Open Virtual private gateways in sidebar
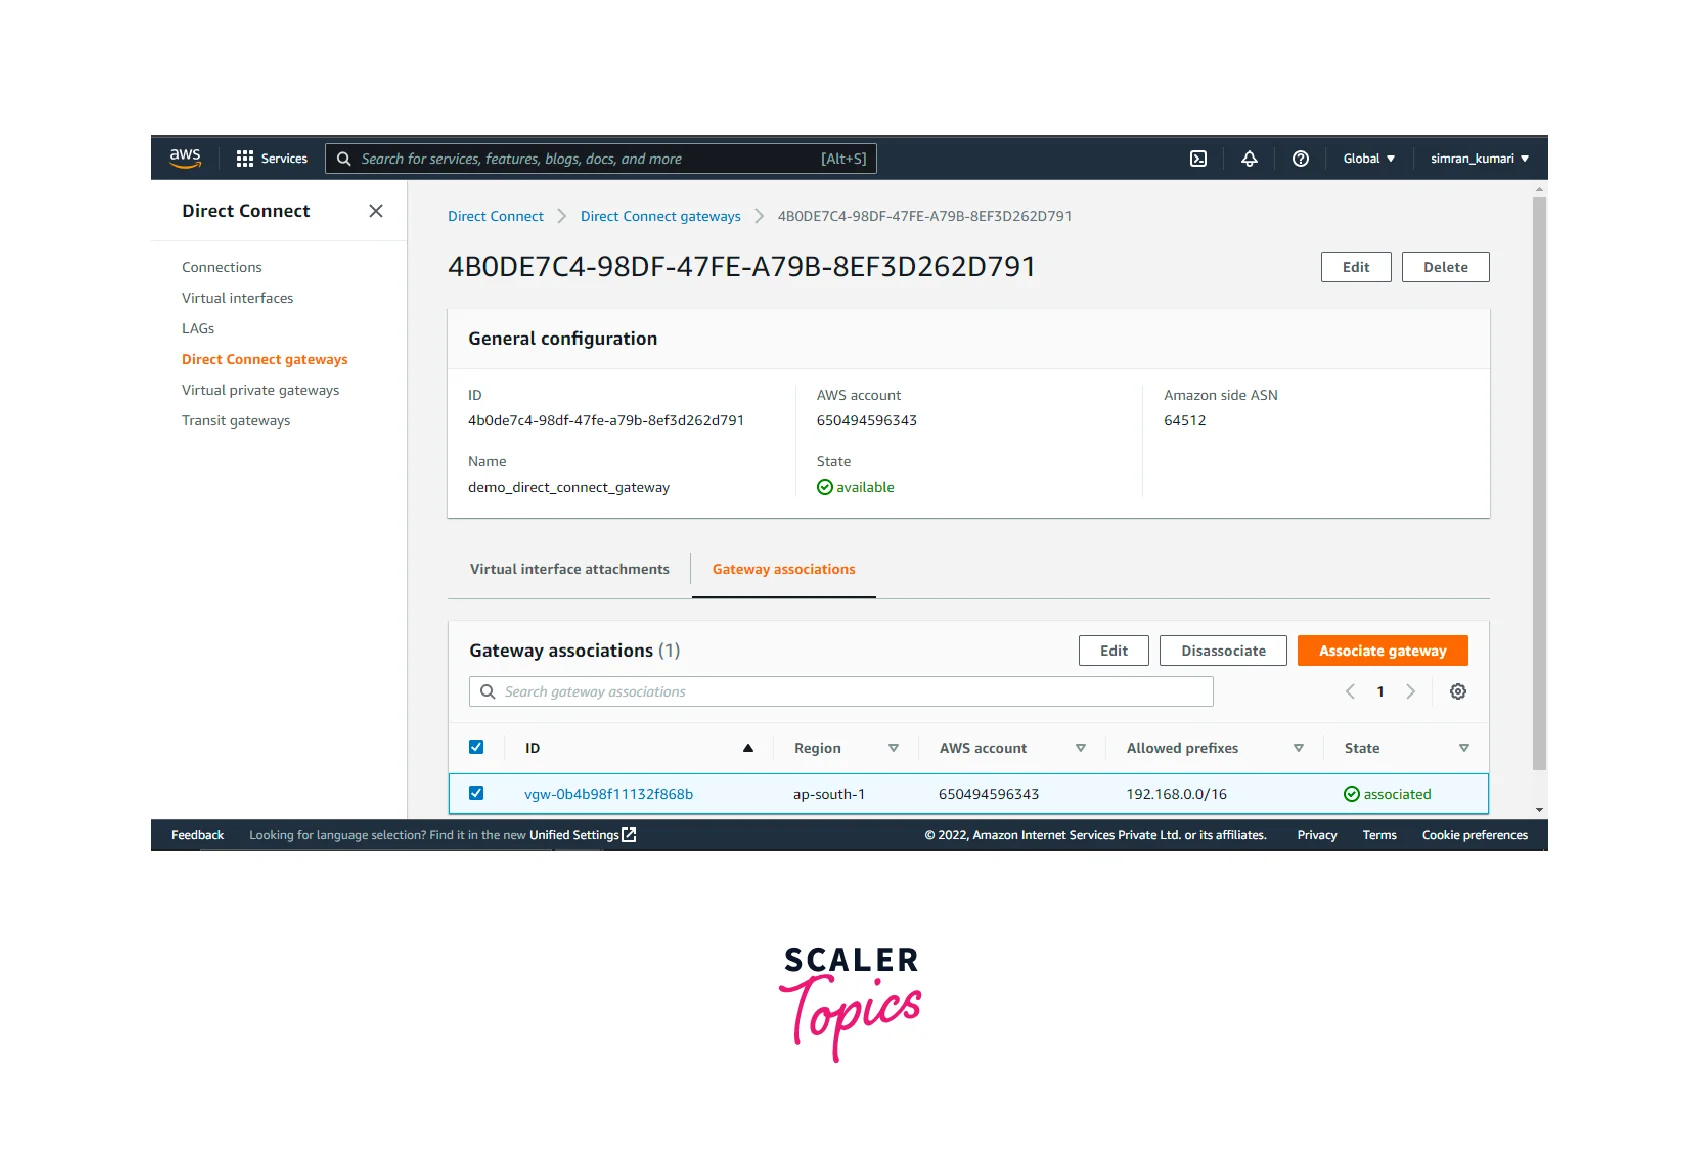The height and width of the screenshot is (1159, 1700). (x=260, y=390)
